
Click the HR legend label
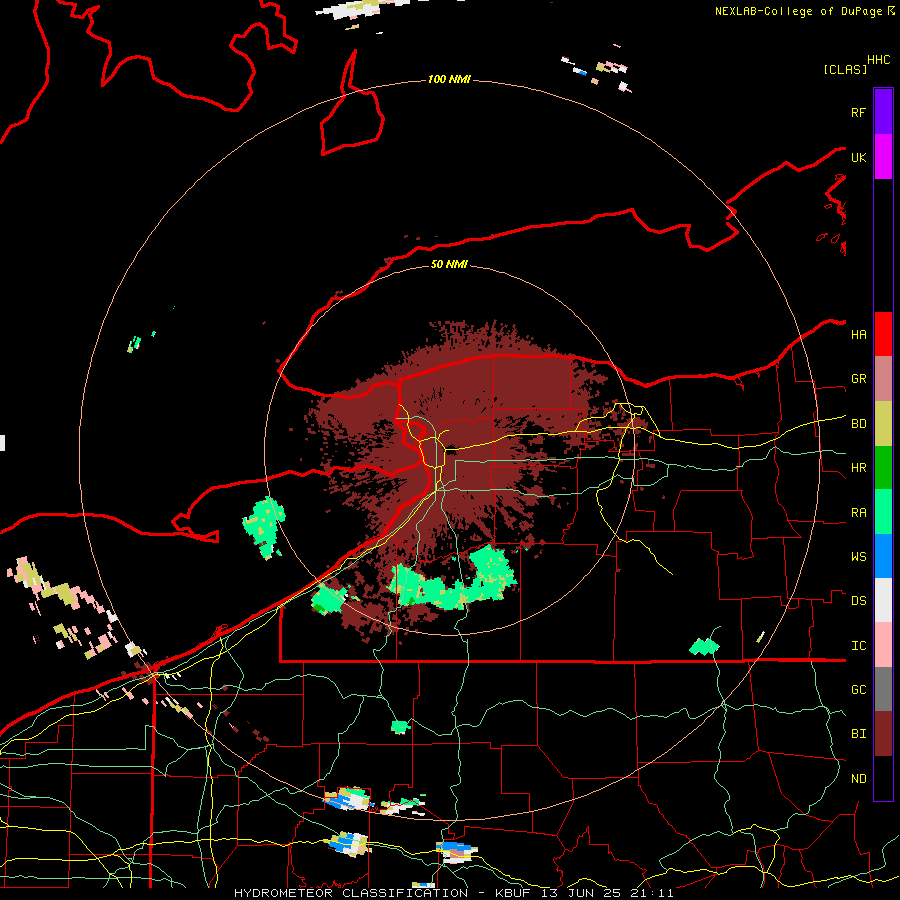pos(858,468)
